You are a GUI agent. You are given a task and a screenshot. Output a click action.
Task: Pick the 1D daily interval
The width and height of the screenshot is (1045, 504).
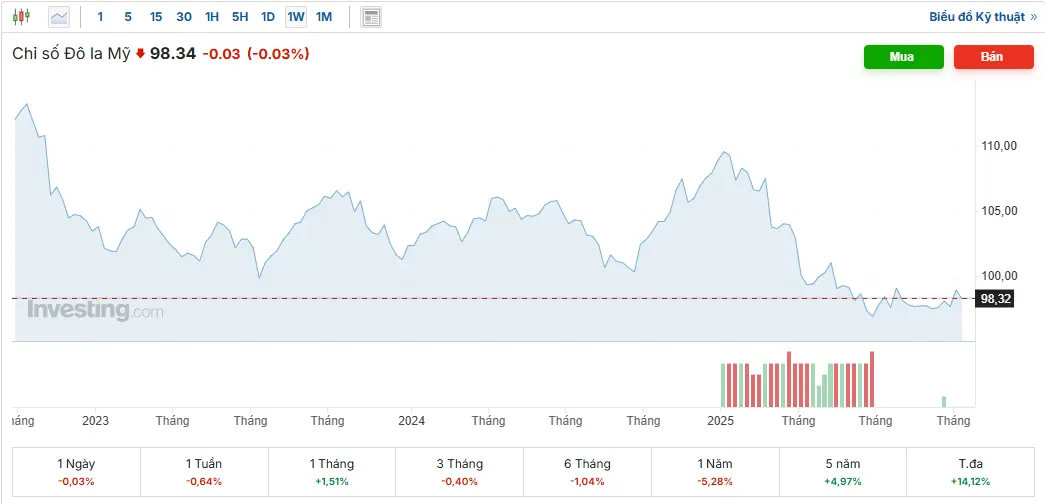click(x=268, y=17)
